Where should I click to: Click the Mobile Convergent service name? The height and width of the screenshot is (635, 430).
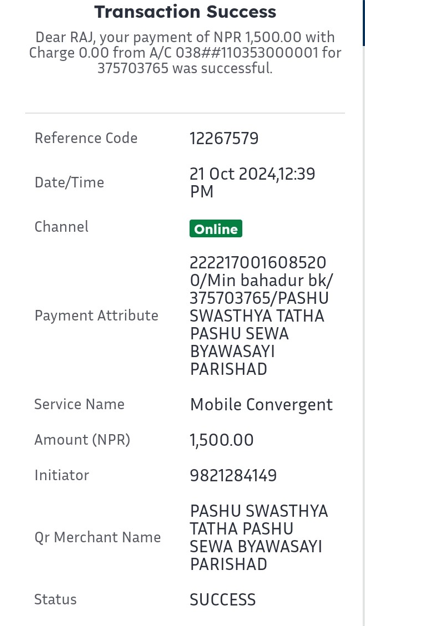click(x=261, y=405)
